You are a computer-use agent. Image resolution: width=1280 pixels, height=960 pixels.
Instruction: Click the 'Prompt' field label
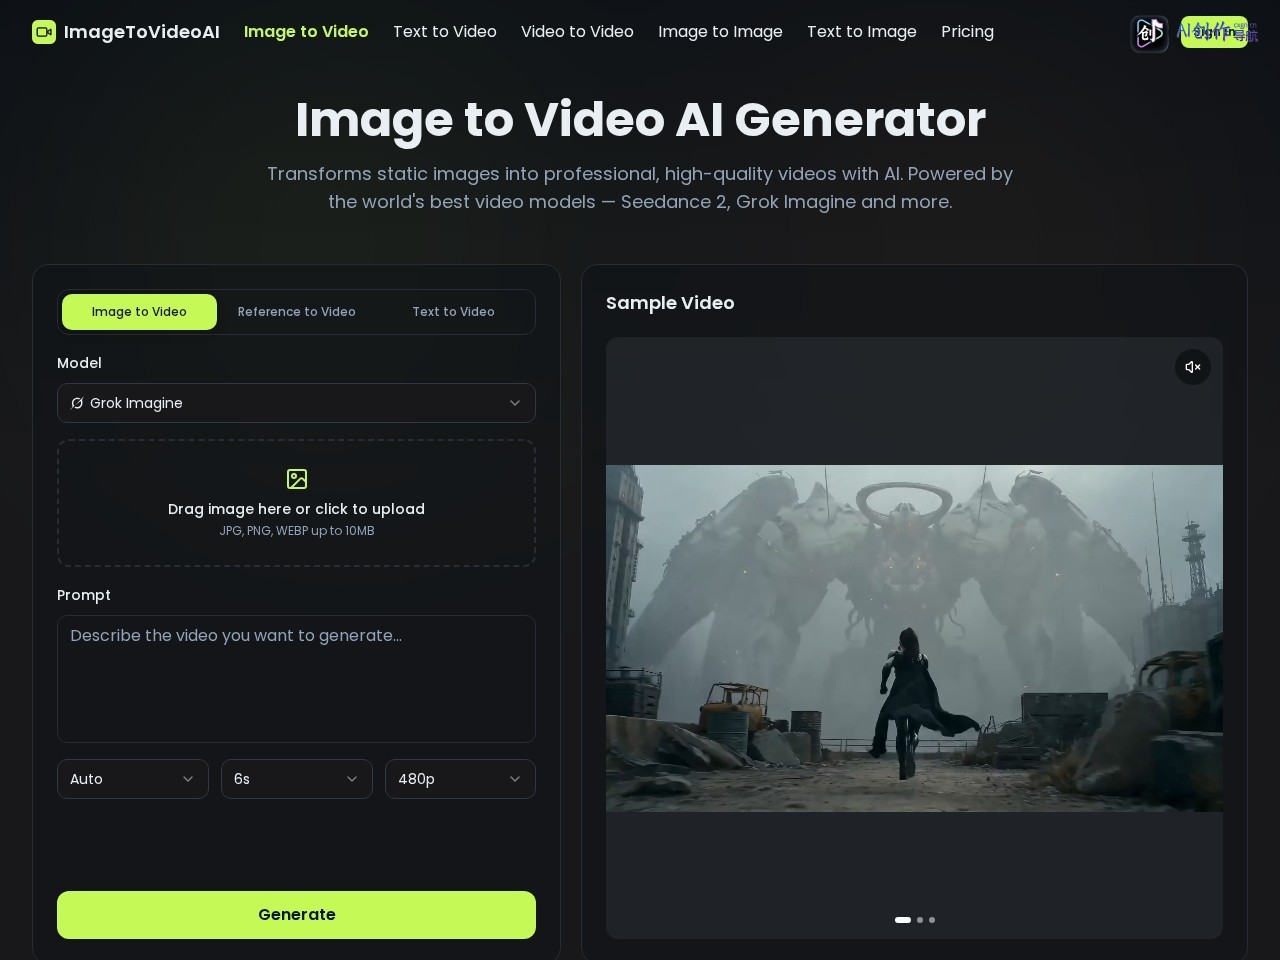point(84,595)
